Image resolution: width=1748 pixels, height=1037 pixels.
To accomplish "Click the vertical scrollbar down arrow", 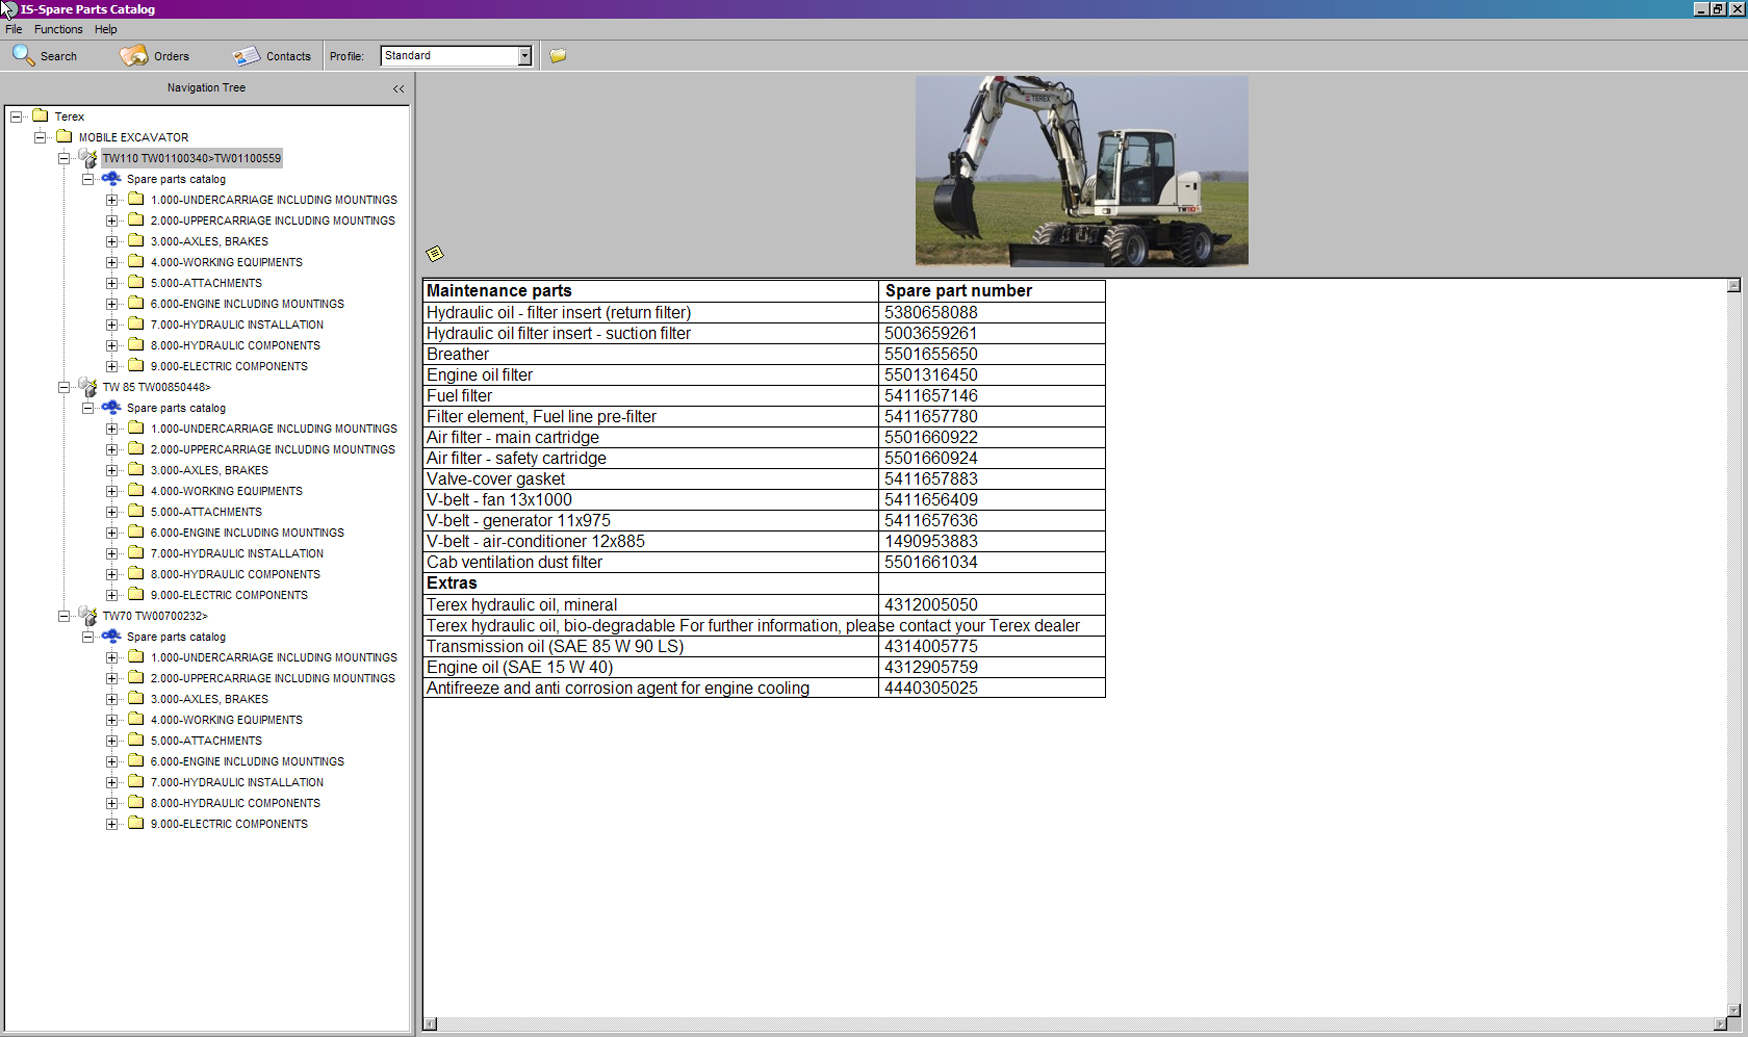I will coord(1733,1010).
